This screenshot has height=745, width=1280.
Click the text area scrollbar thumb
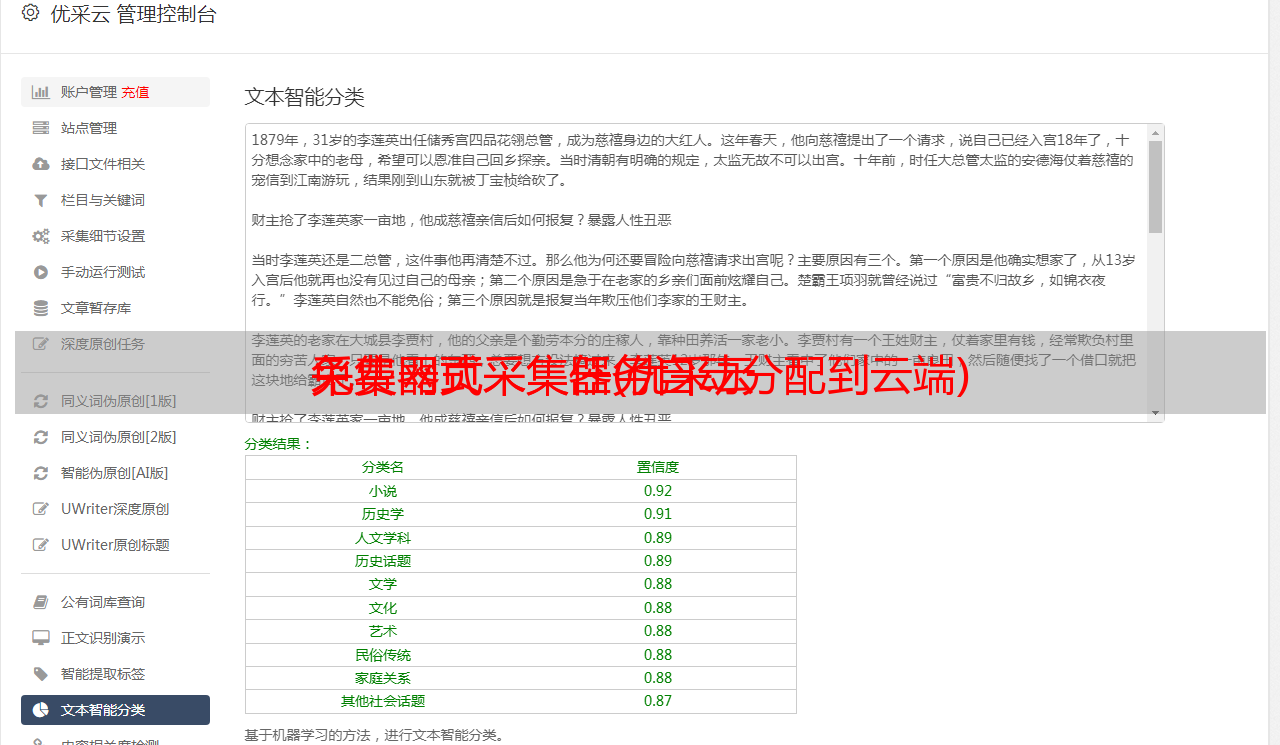tap(1155, 186)
